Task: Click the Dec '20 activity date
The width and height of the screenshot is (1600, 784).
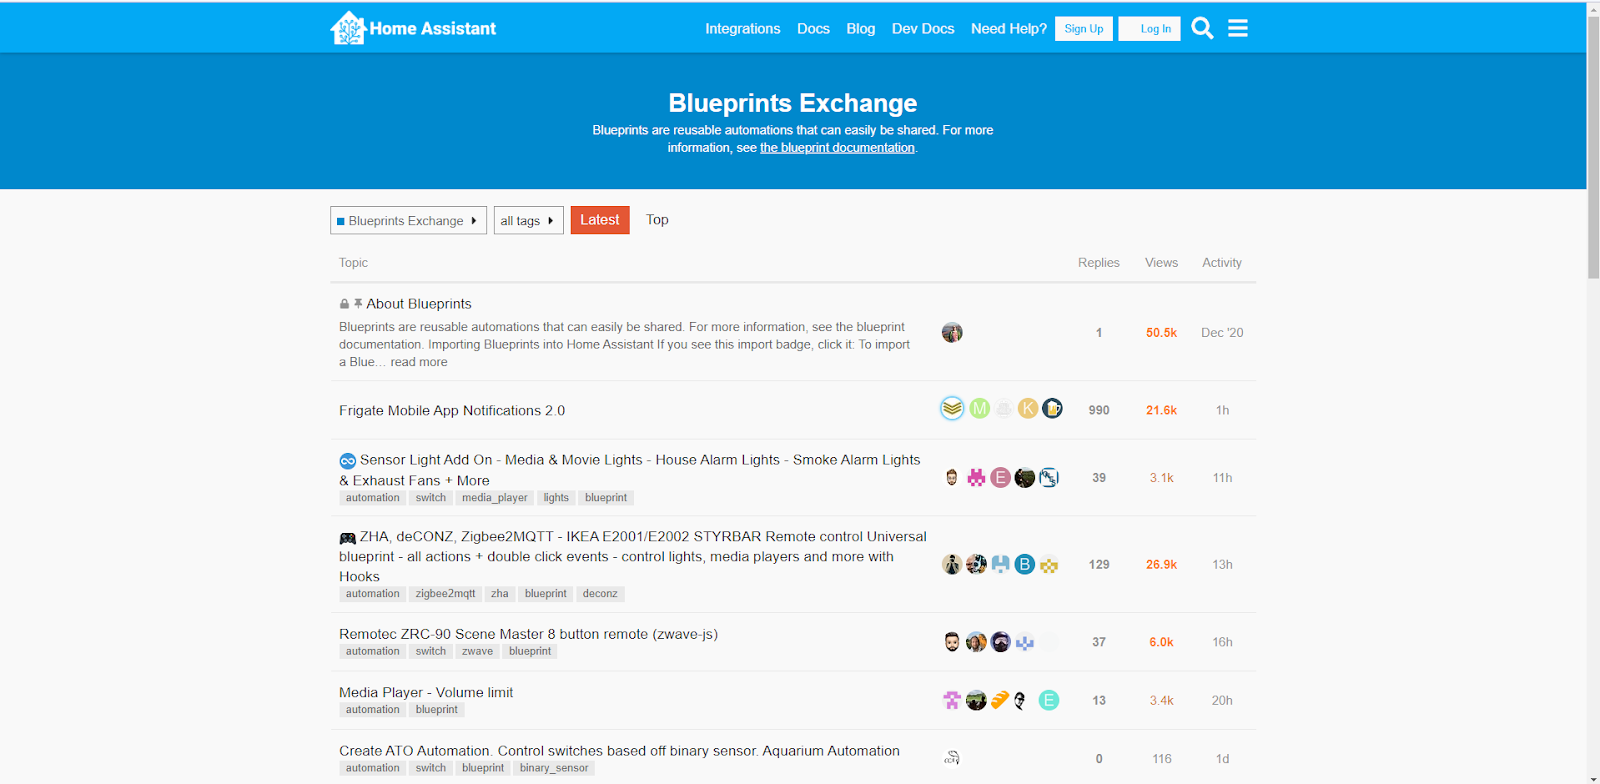Action: pos(1222,333)
